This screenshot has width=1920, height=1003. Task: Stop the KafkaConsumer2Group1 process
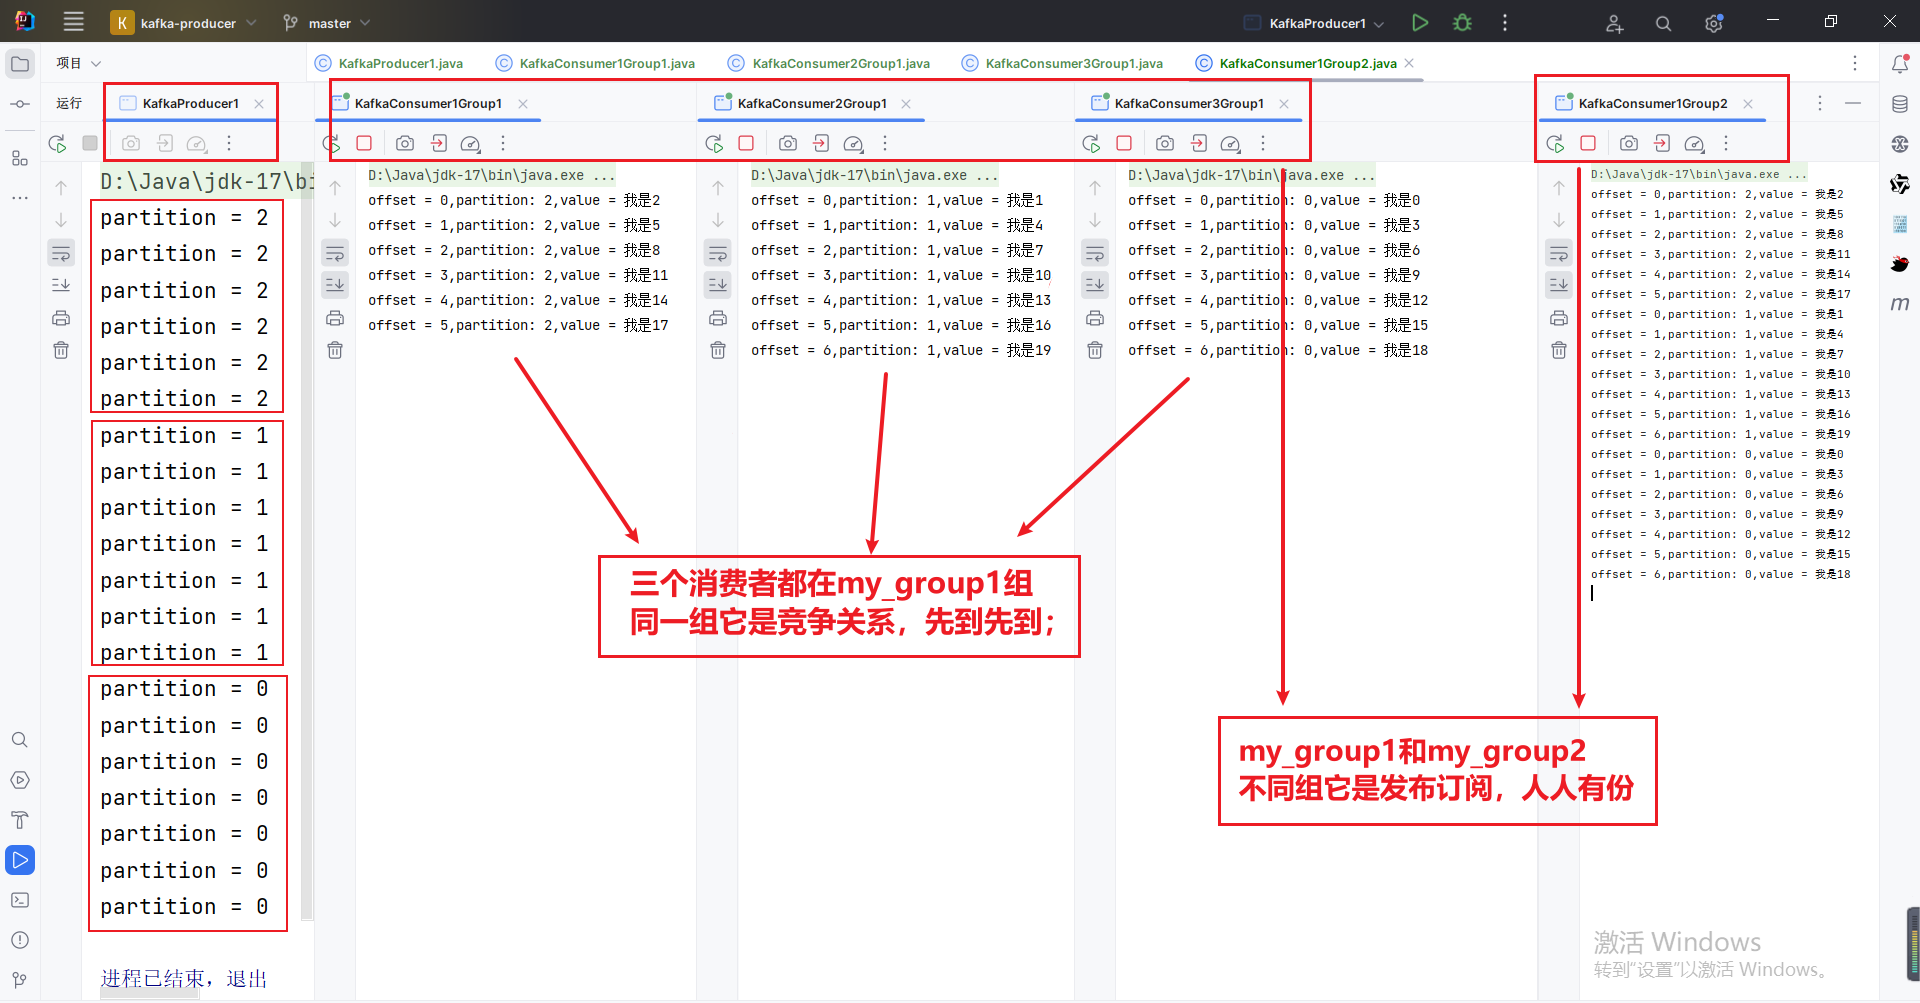click(x=746, y=143)
